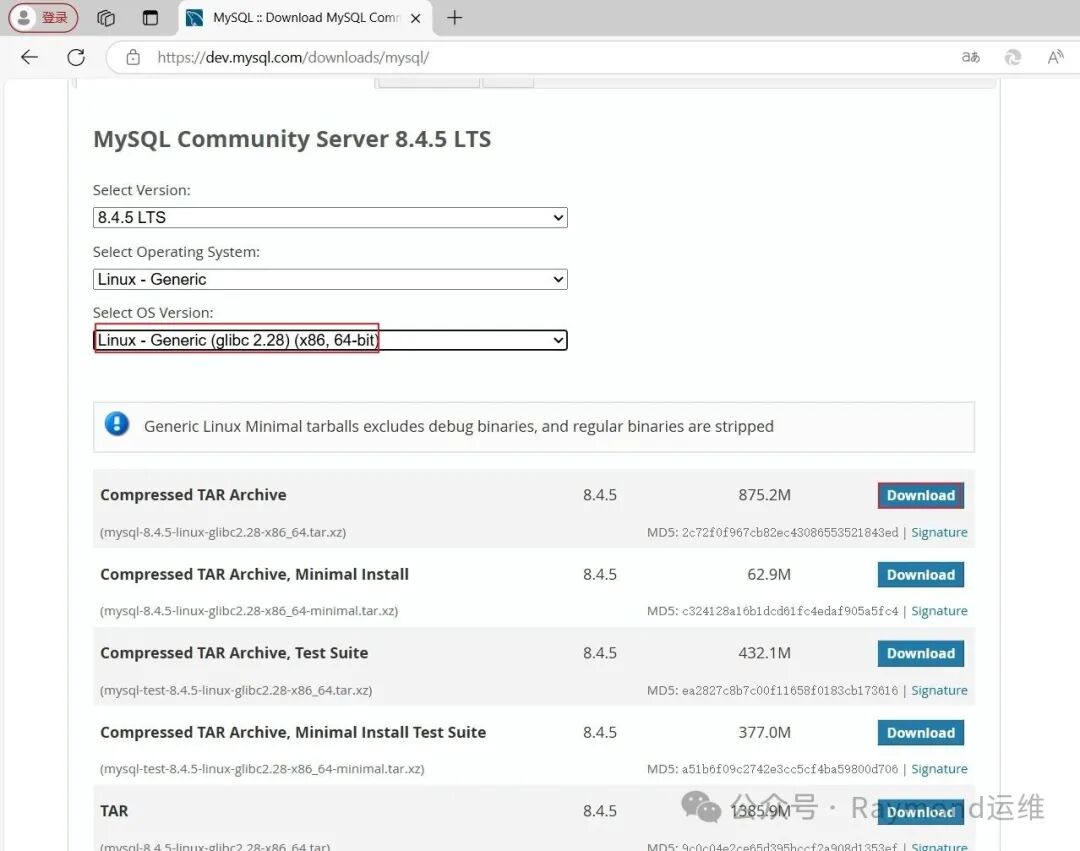Click the read aloud icon
This screenshot has width=1080, height=851.
[1055, 57]
